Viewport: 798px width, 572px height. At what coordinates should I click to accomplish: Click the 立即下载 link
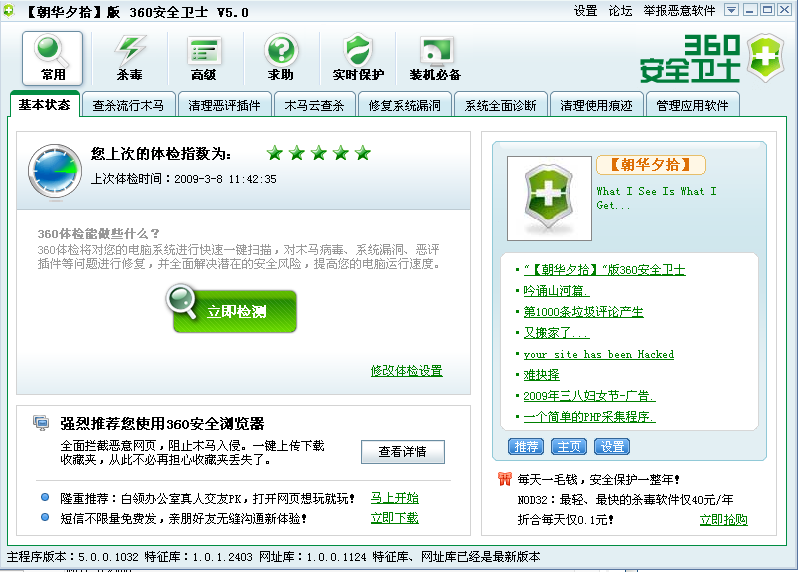[x=394, y=518]
